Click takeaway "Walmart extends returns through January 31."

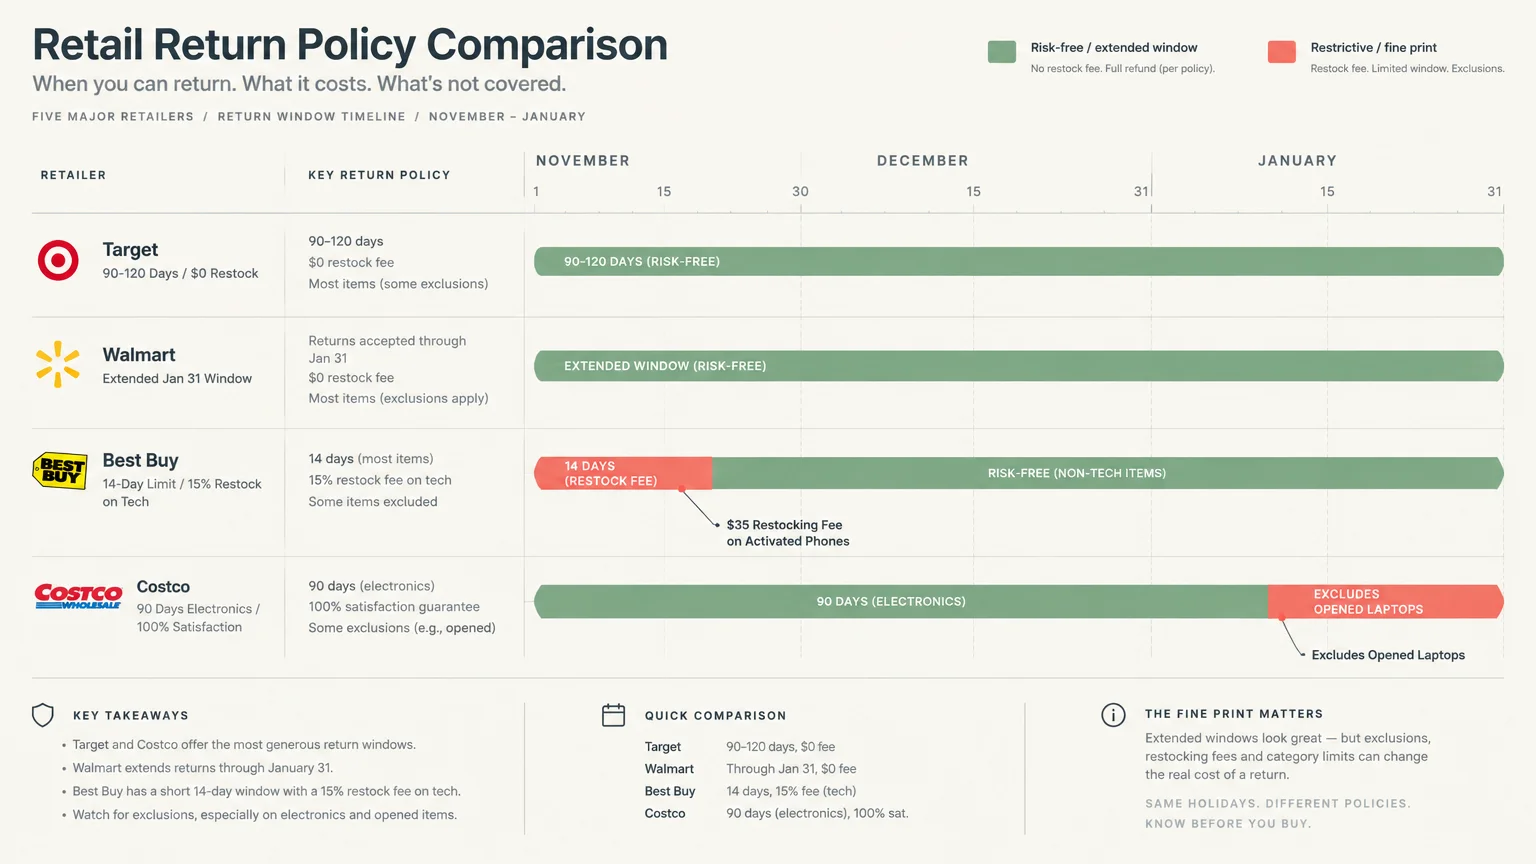(202, 768)
